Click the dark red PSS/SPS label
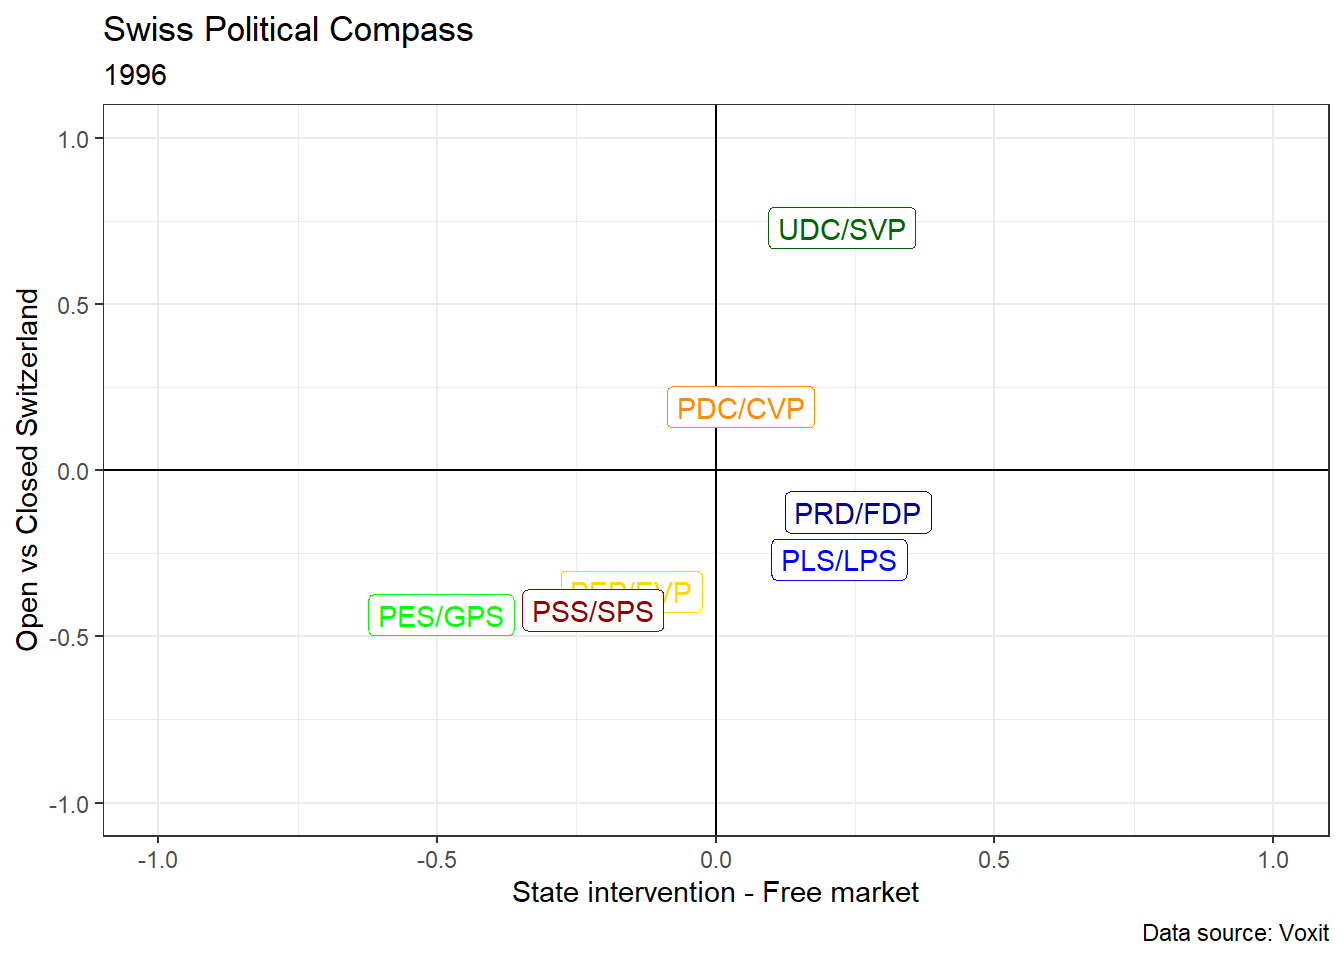This screenshot has width=1344, height=960. [x=592, y=612]
